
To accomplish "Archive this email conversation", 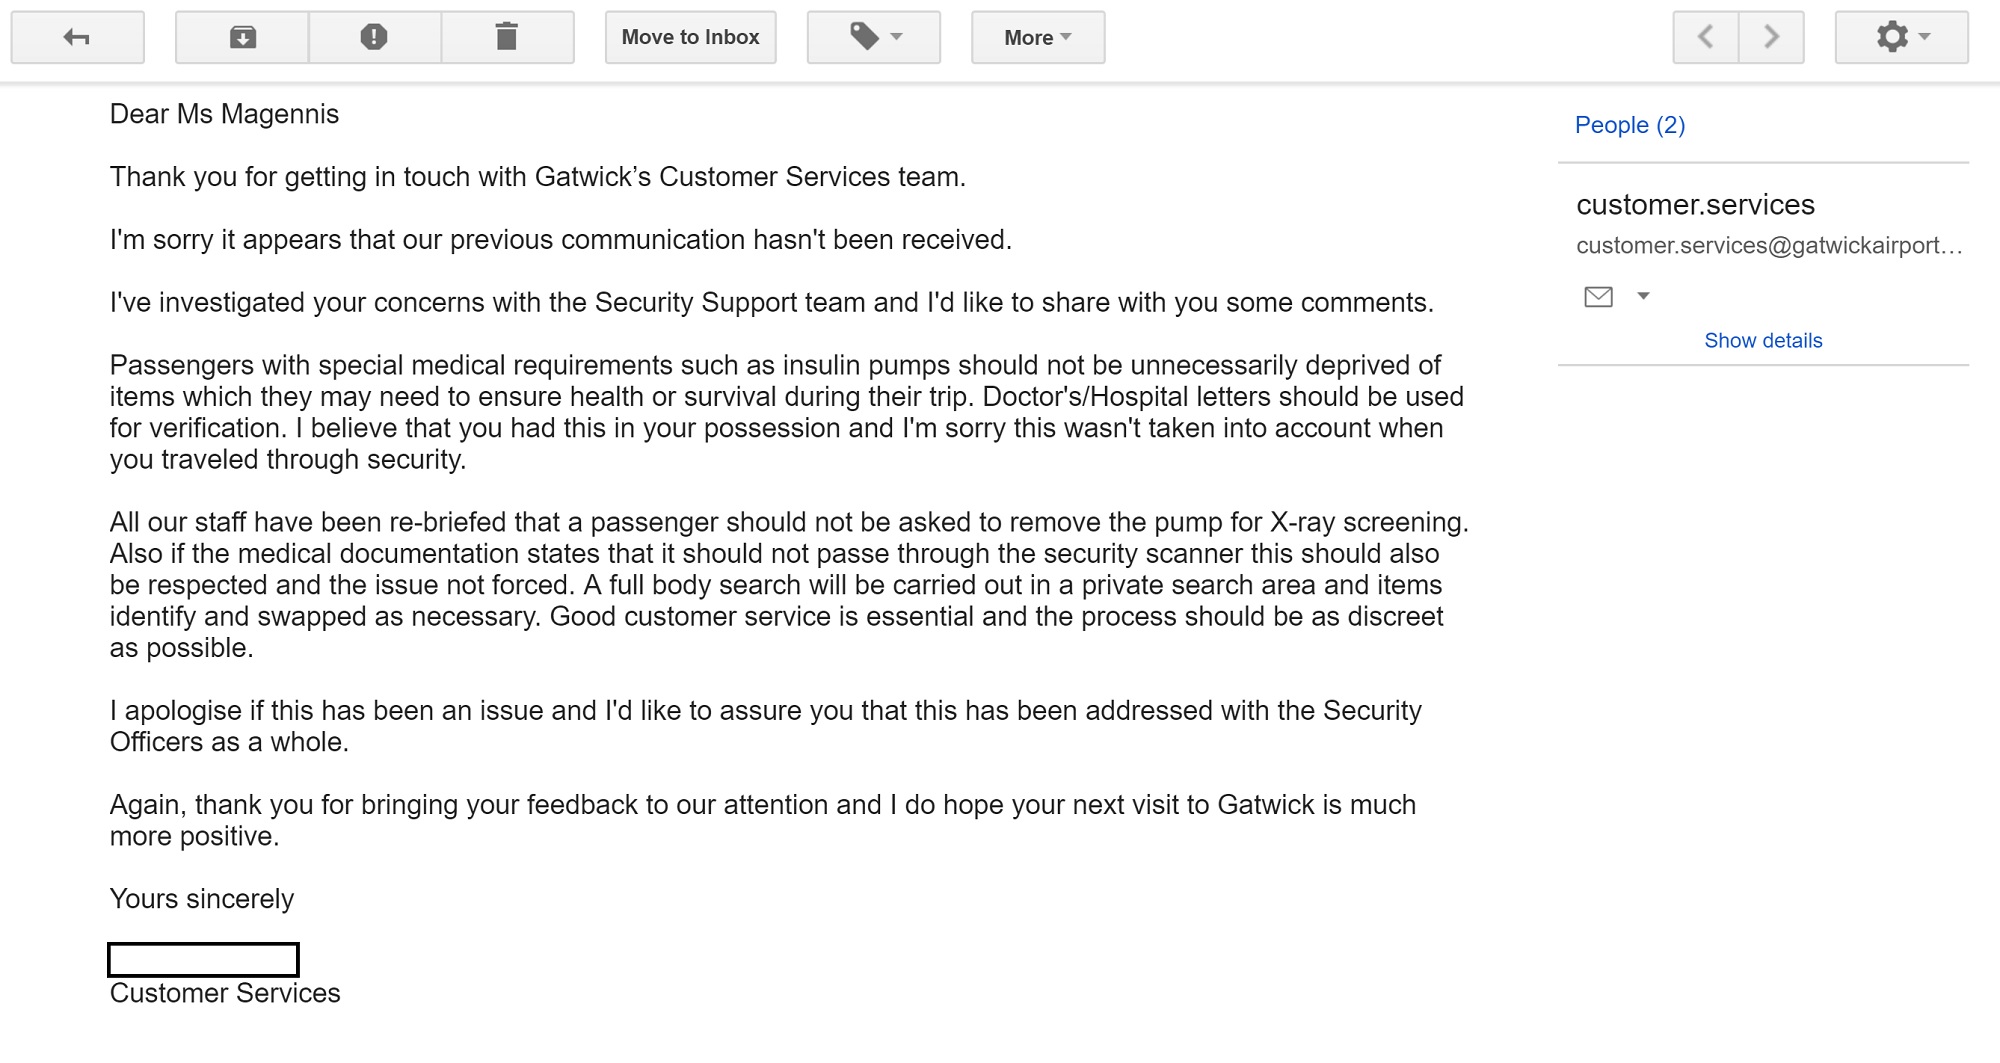I will click(x=242, y=38).
